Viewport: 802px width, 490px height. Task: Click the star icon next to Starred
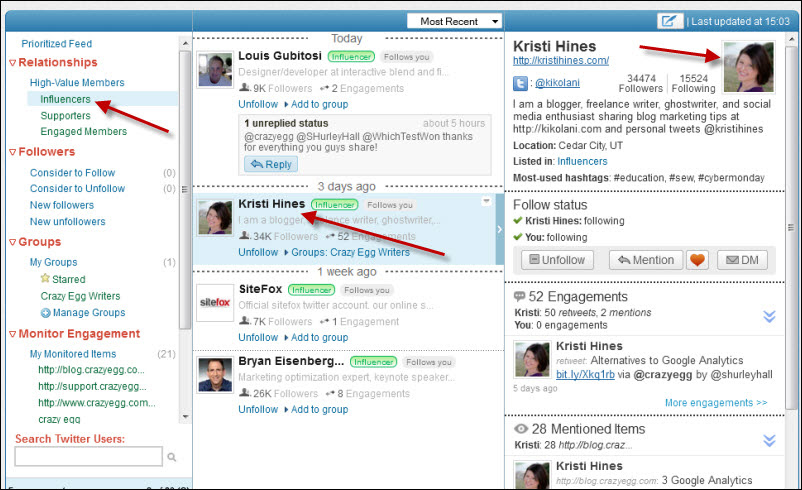pyautogui.click(x=45, y=278)
